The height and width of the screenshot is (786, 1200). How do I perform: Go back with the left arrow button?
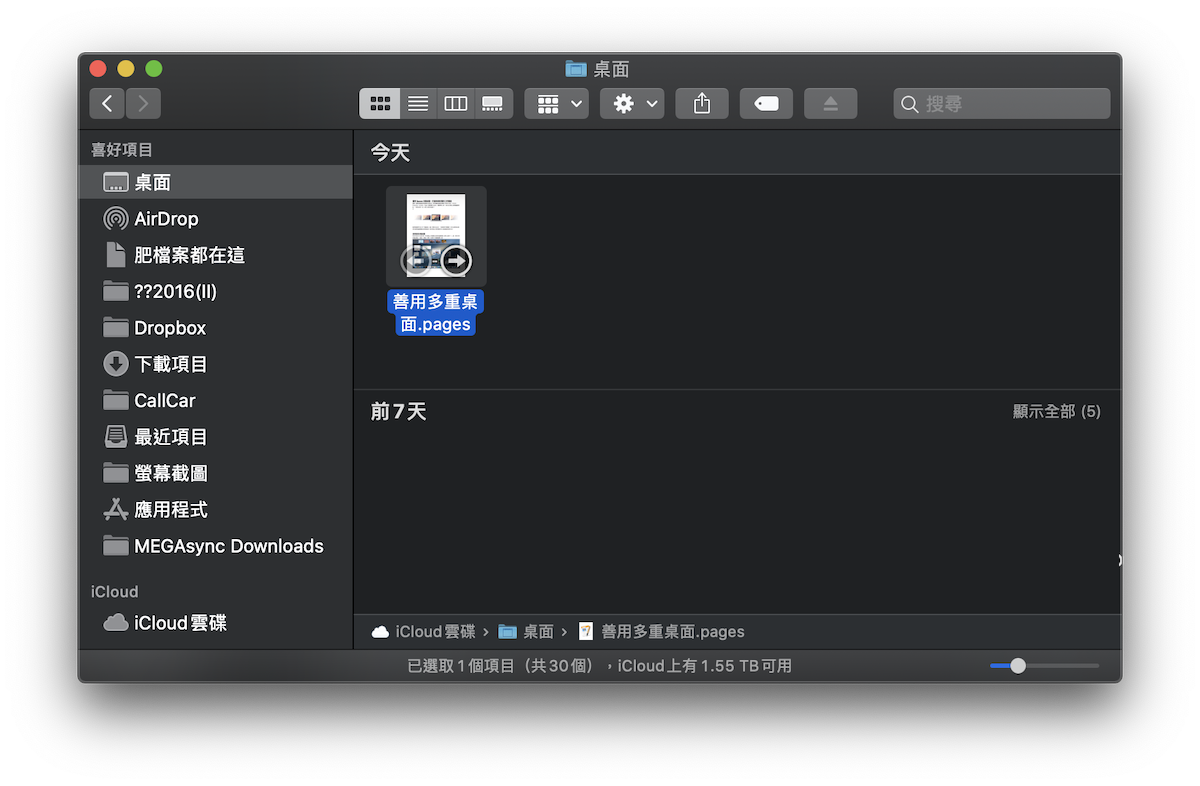click(107, 103)
